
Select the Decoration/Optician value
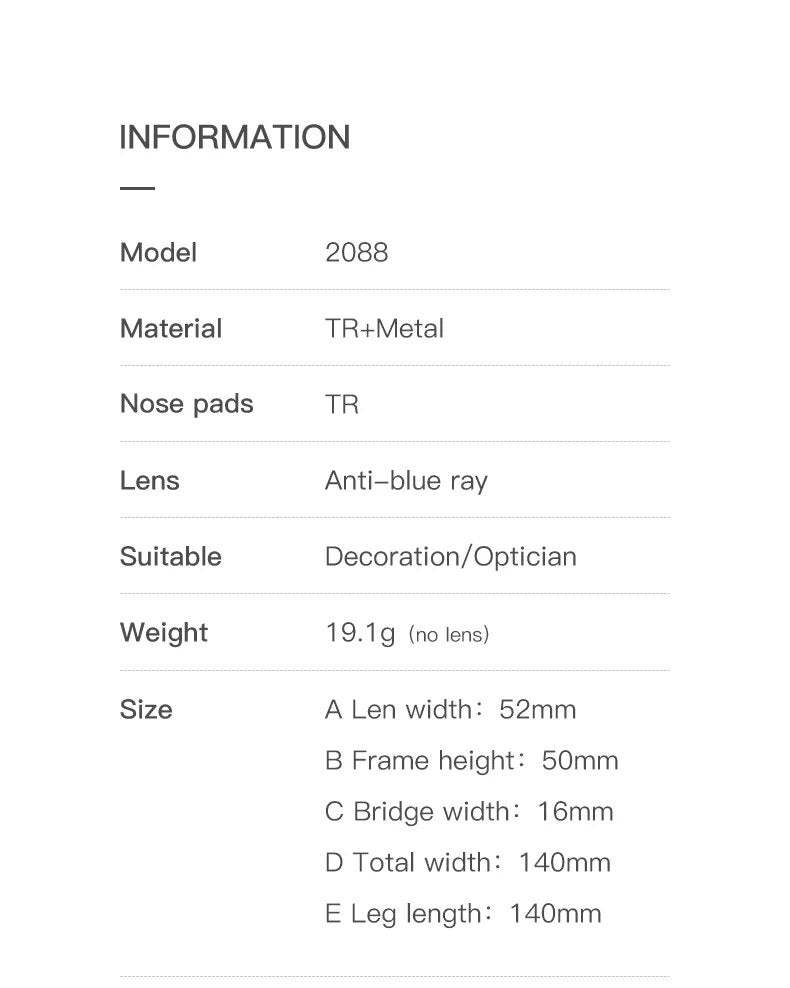click(450, 556)
